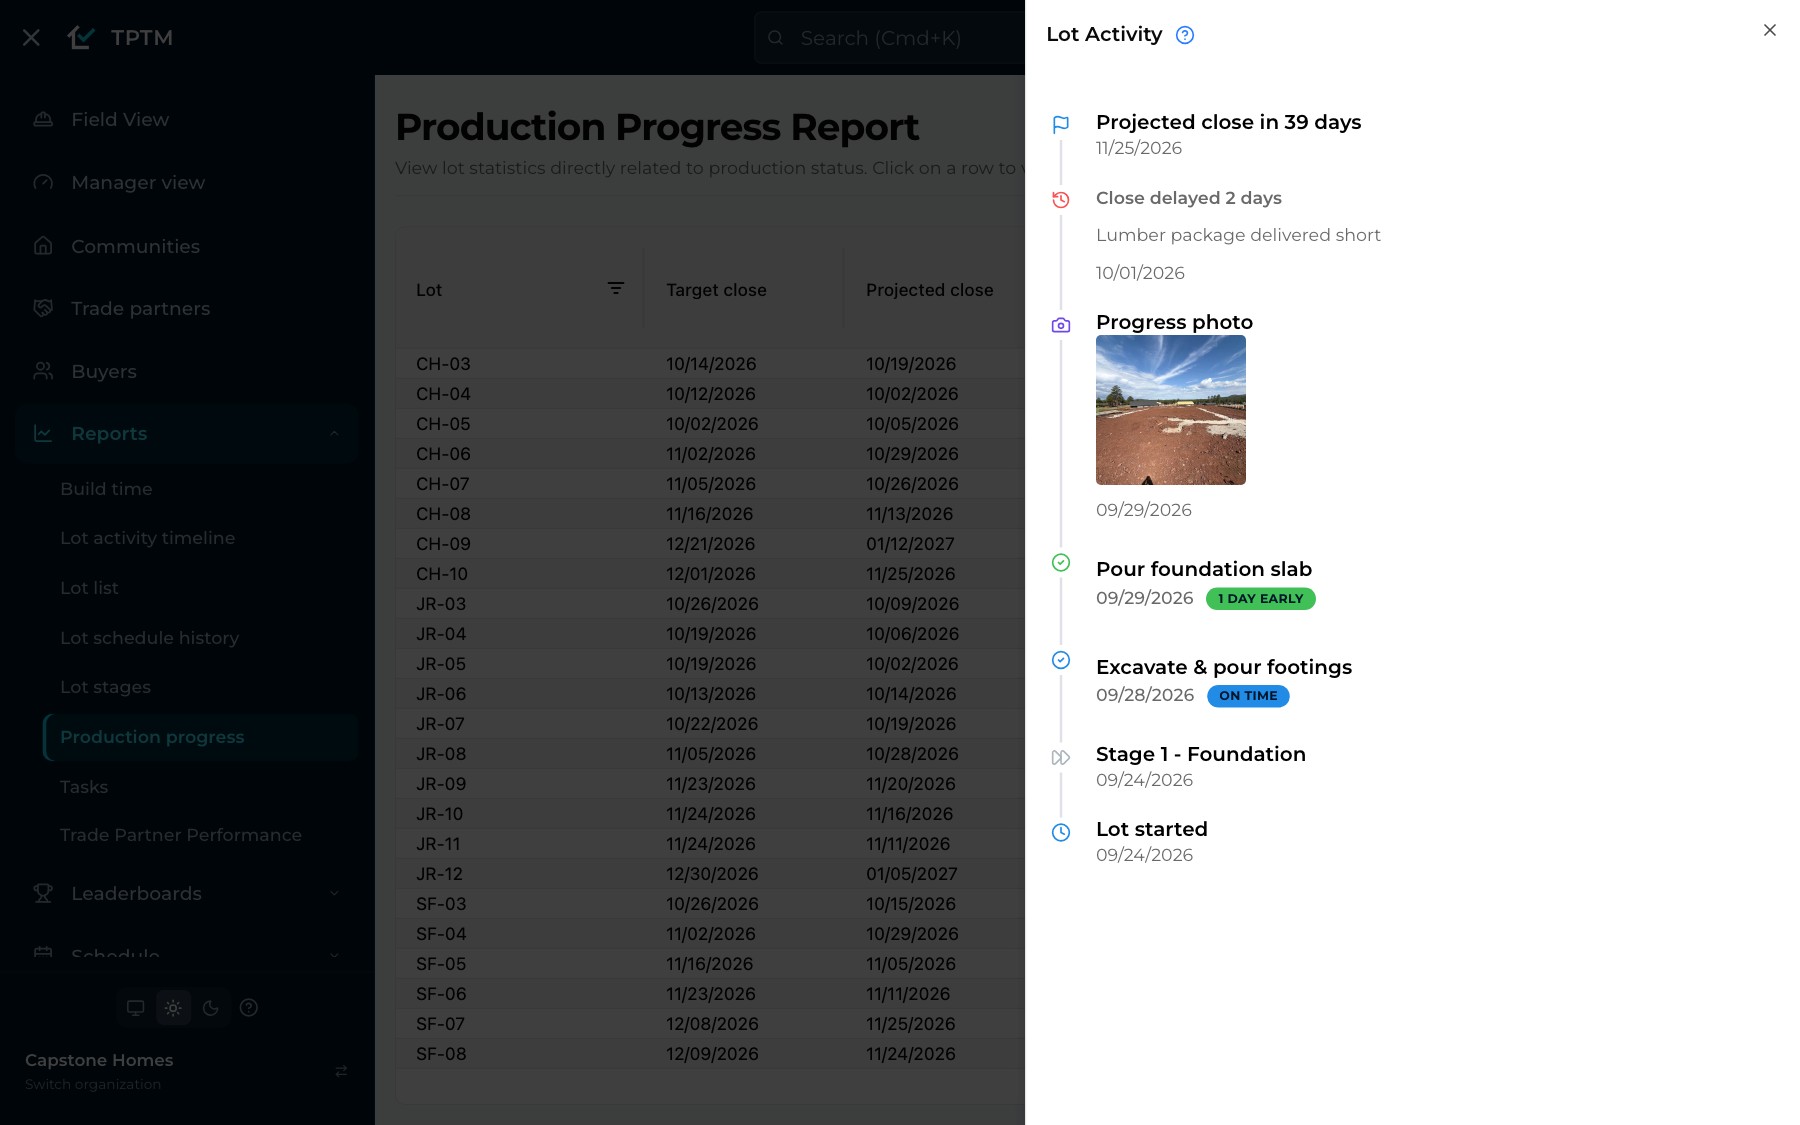Focus the Search (Cmd+K) field
This screenshot has height=1125, width=1800.
(890, 38)
